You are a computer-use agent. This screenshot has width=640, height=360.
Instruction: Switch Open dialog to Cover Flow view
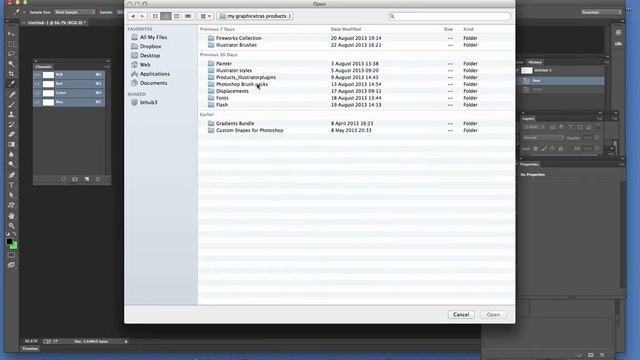coord(188,16)
